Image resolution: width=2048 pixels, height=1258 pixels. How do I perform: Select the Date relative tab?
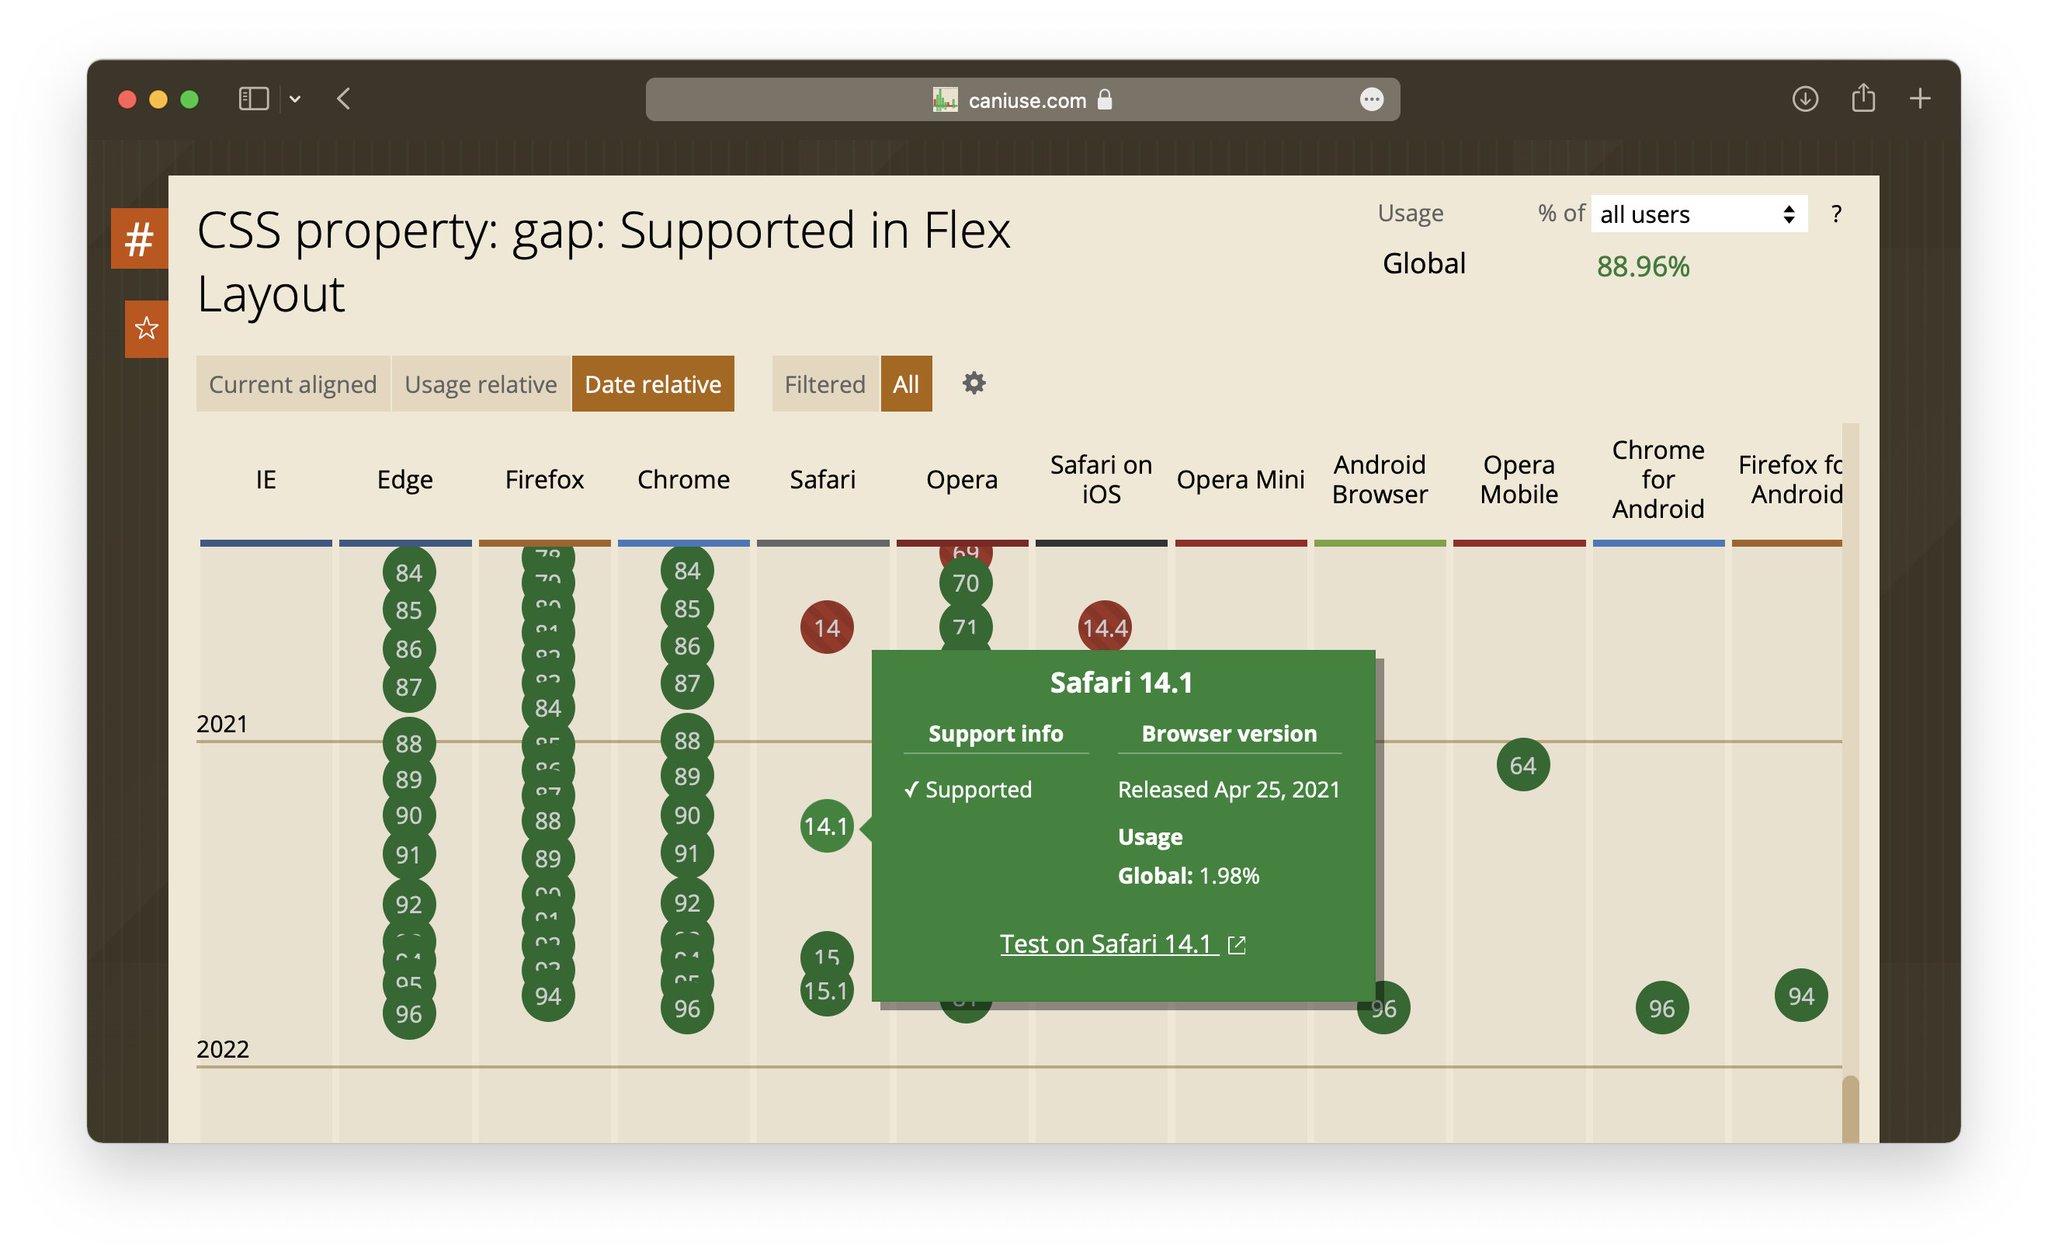click(653, 384)
